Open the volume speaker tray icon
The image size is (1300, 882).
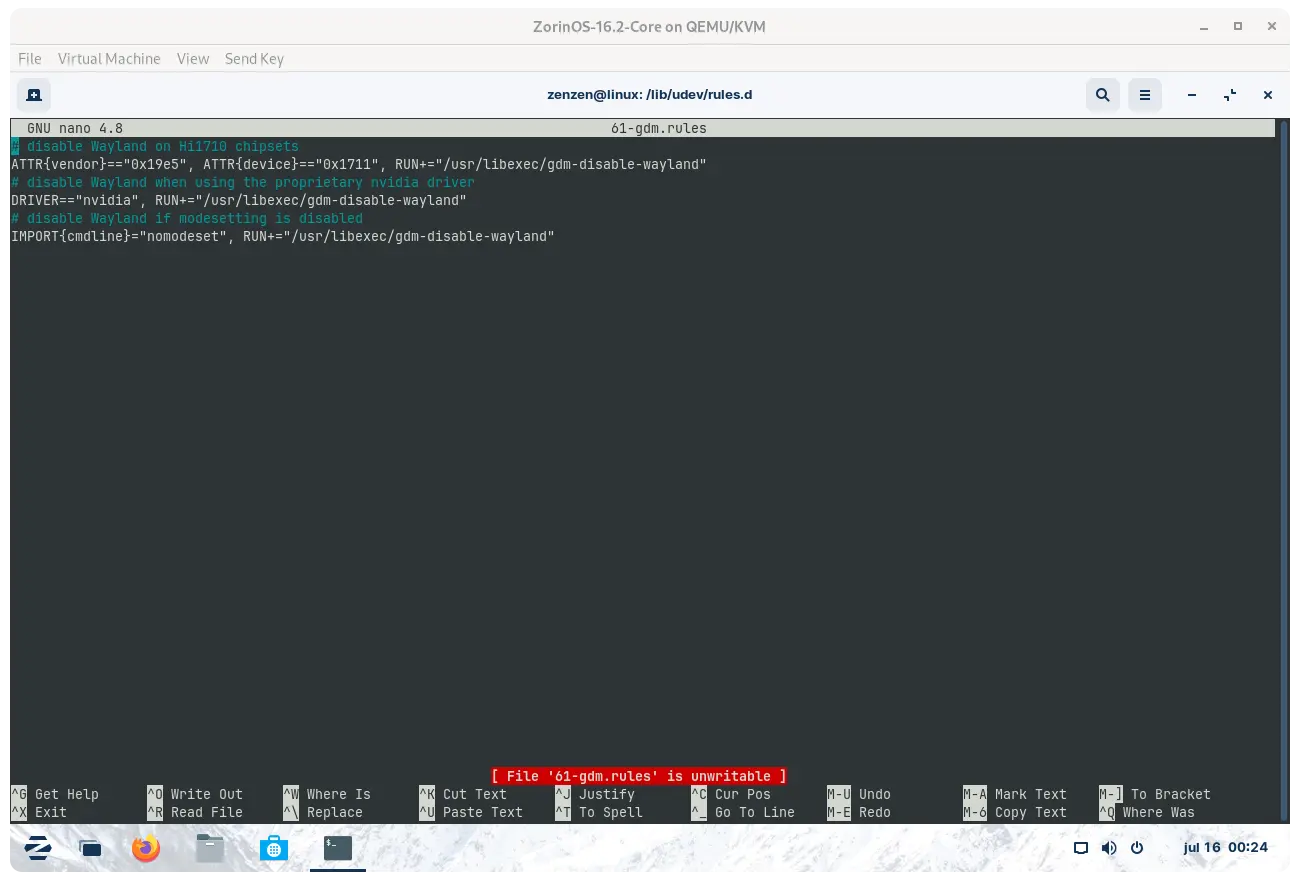coord(1109,848)
